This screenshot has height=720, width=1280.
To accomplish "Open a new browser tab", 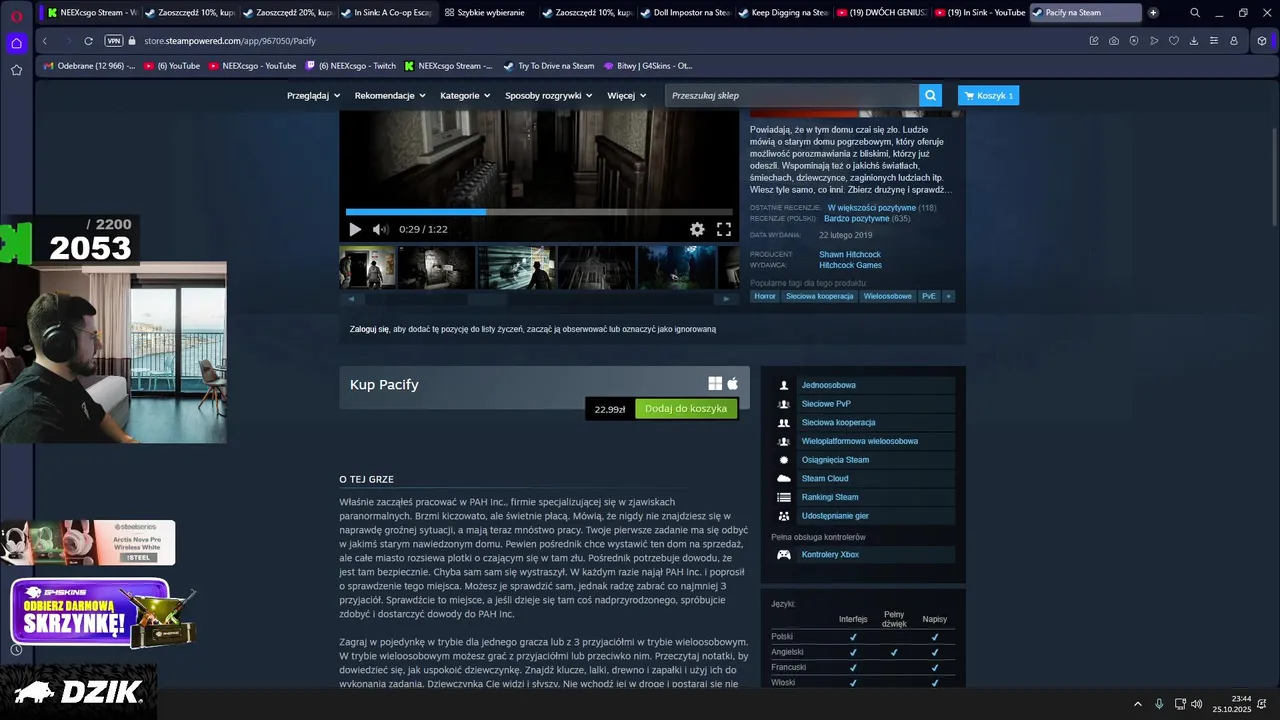I will (x=1153, y=13).
